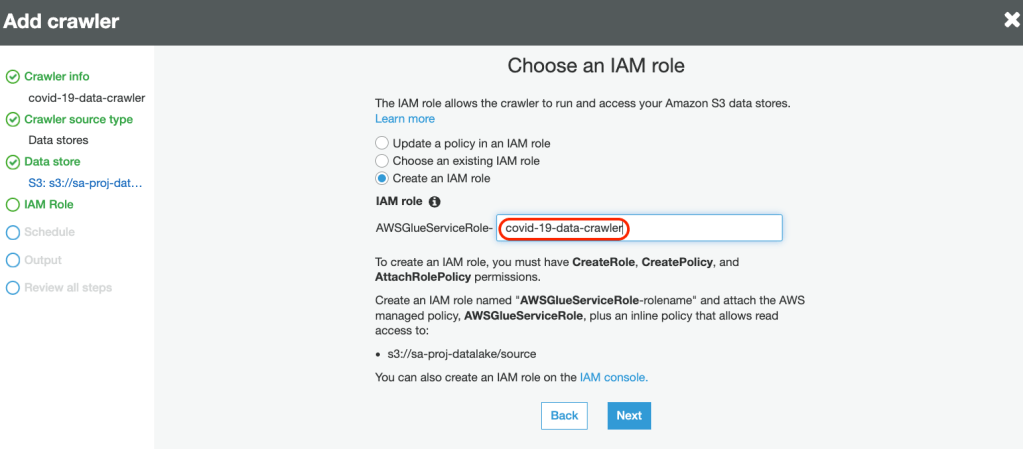Open the Data store step
Screen dimensions: 1023x449
coord(52,162)
